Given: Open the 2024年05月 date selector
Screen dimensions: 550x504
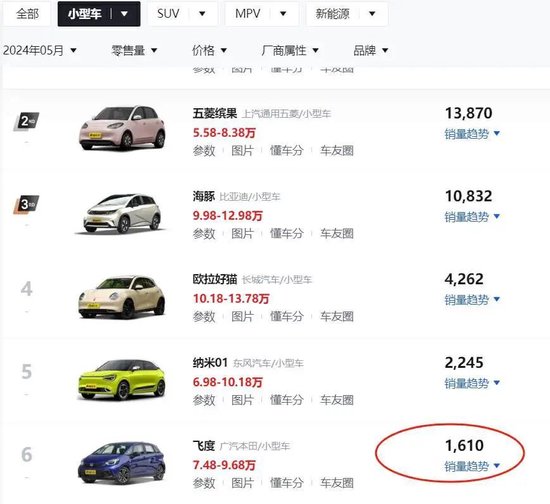Looking at the screenshot, I should pos(40,51).
